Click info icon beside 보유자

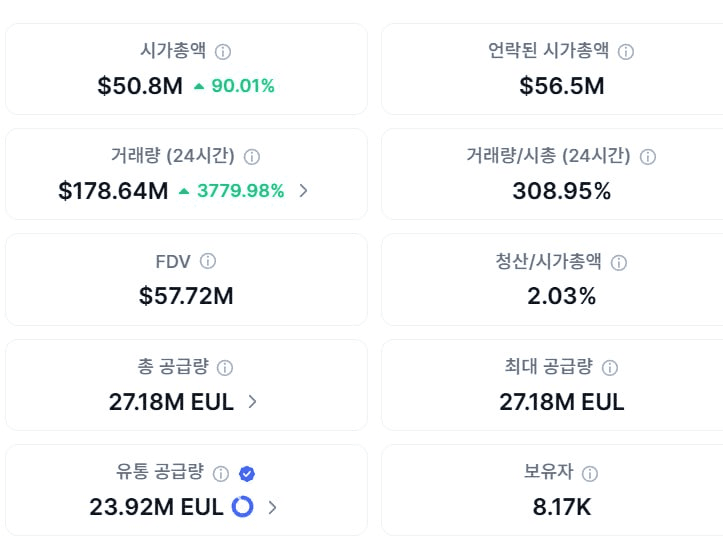pos(590,473)
